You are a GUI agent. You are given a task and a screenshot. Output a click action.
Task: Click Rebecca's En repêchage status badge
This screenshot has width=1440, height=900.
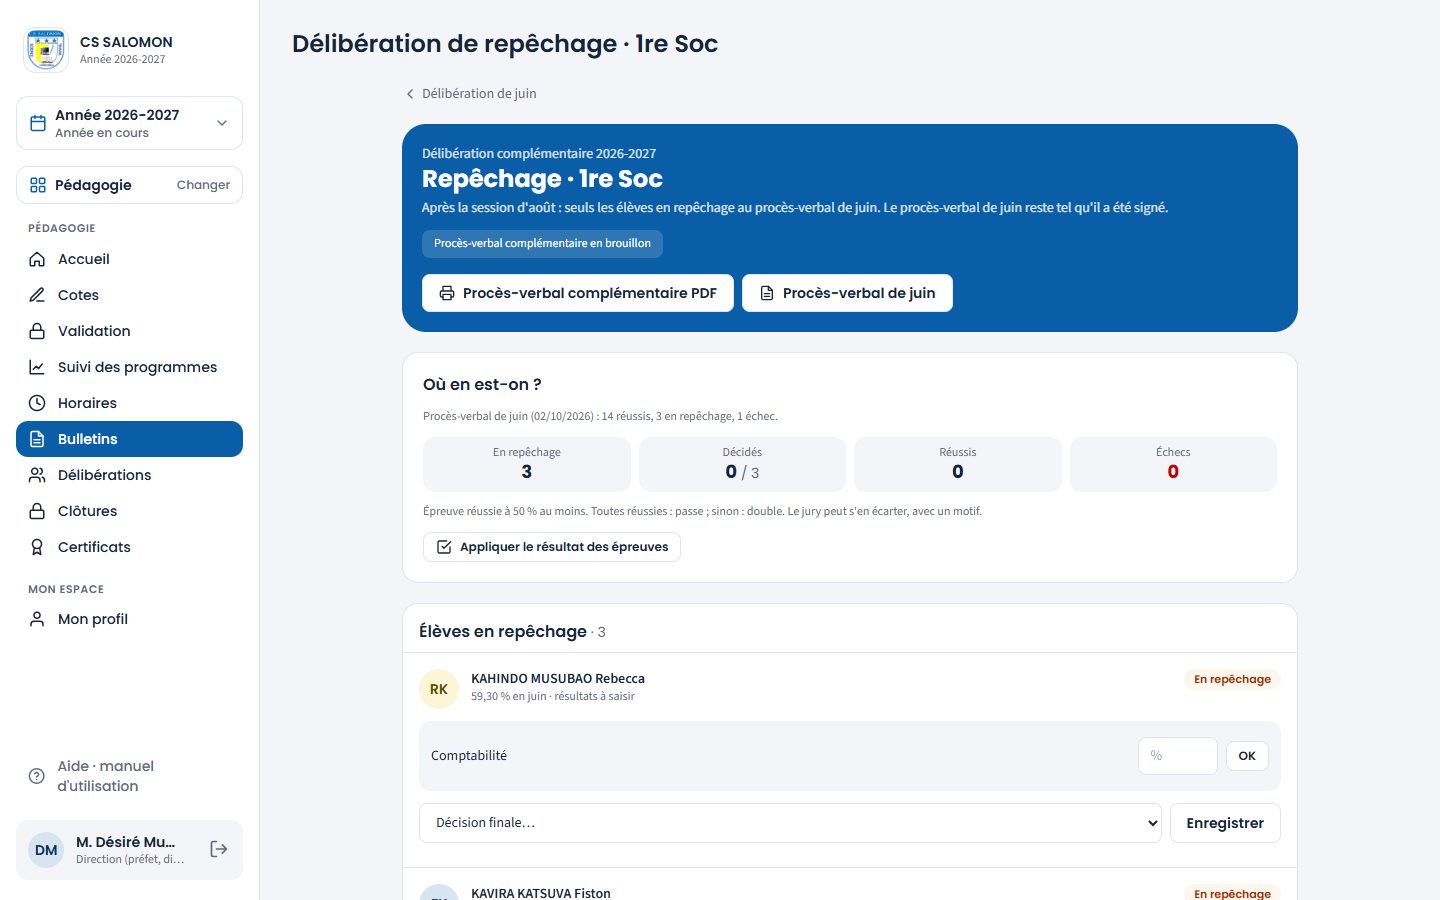point(1232,679)
